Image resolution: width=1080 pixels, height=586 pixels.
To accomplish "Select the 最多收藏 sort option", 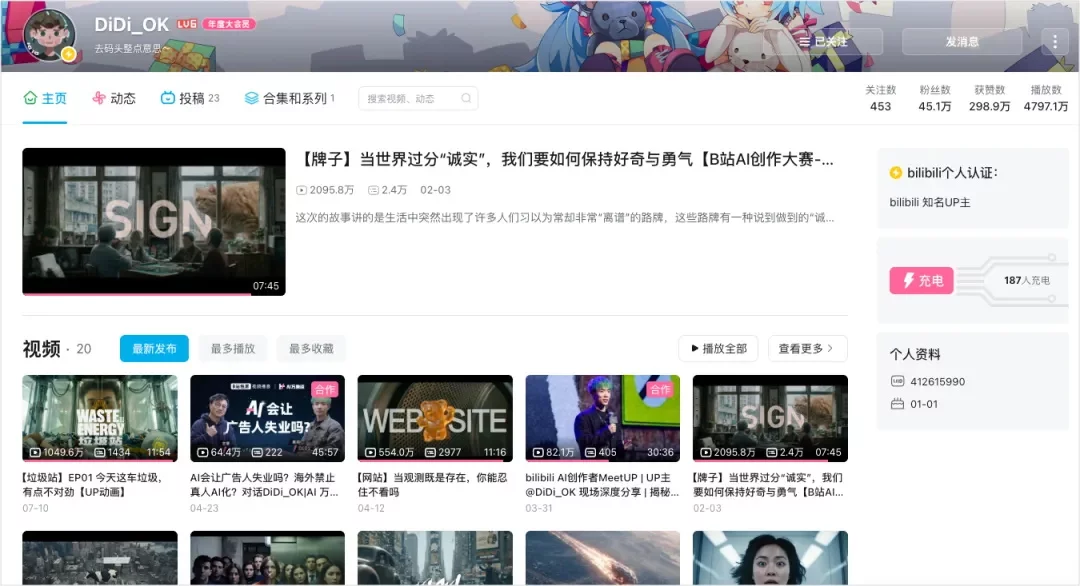I will 311,348.
